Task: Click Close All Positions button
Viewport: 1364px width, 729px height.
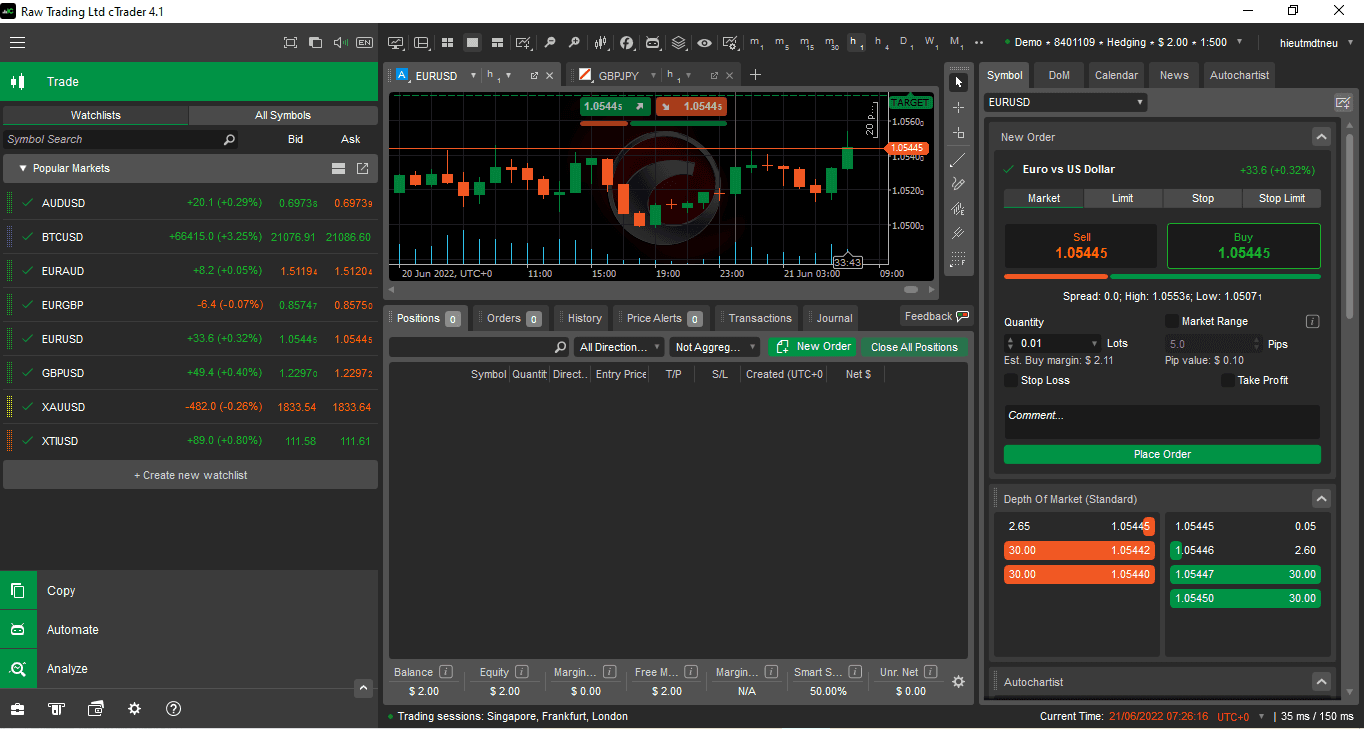Action: click(x=914, y=347)
